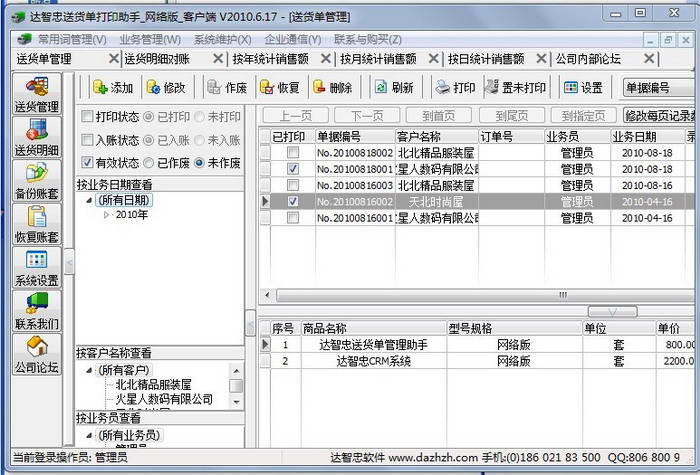
Task: Click the 删除 toolbar button
Action: point(333,88)
